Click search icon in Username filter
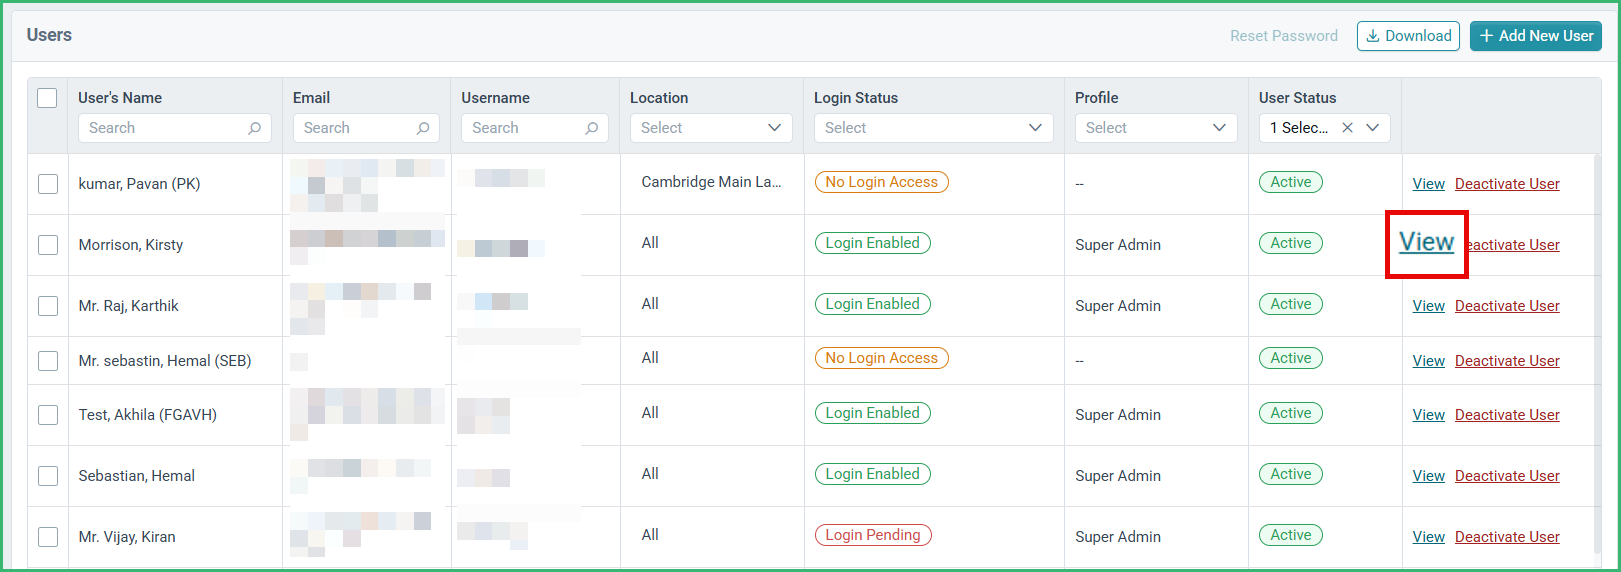1621x572 pixels. pos(592,128)
